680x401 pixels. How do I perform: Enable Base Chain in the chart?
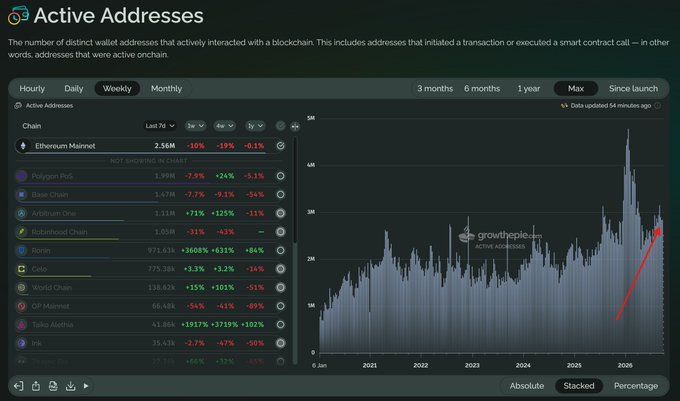pyautogui.click(x=281, y=195)
